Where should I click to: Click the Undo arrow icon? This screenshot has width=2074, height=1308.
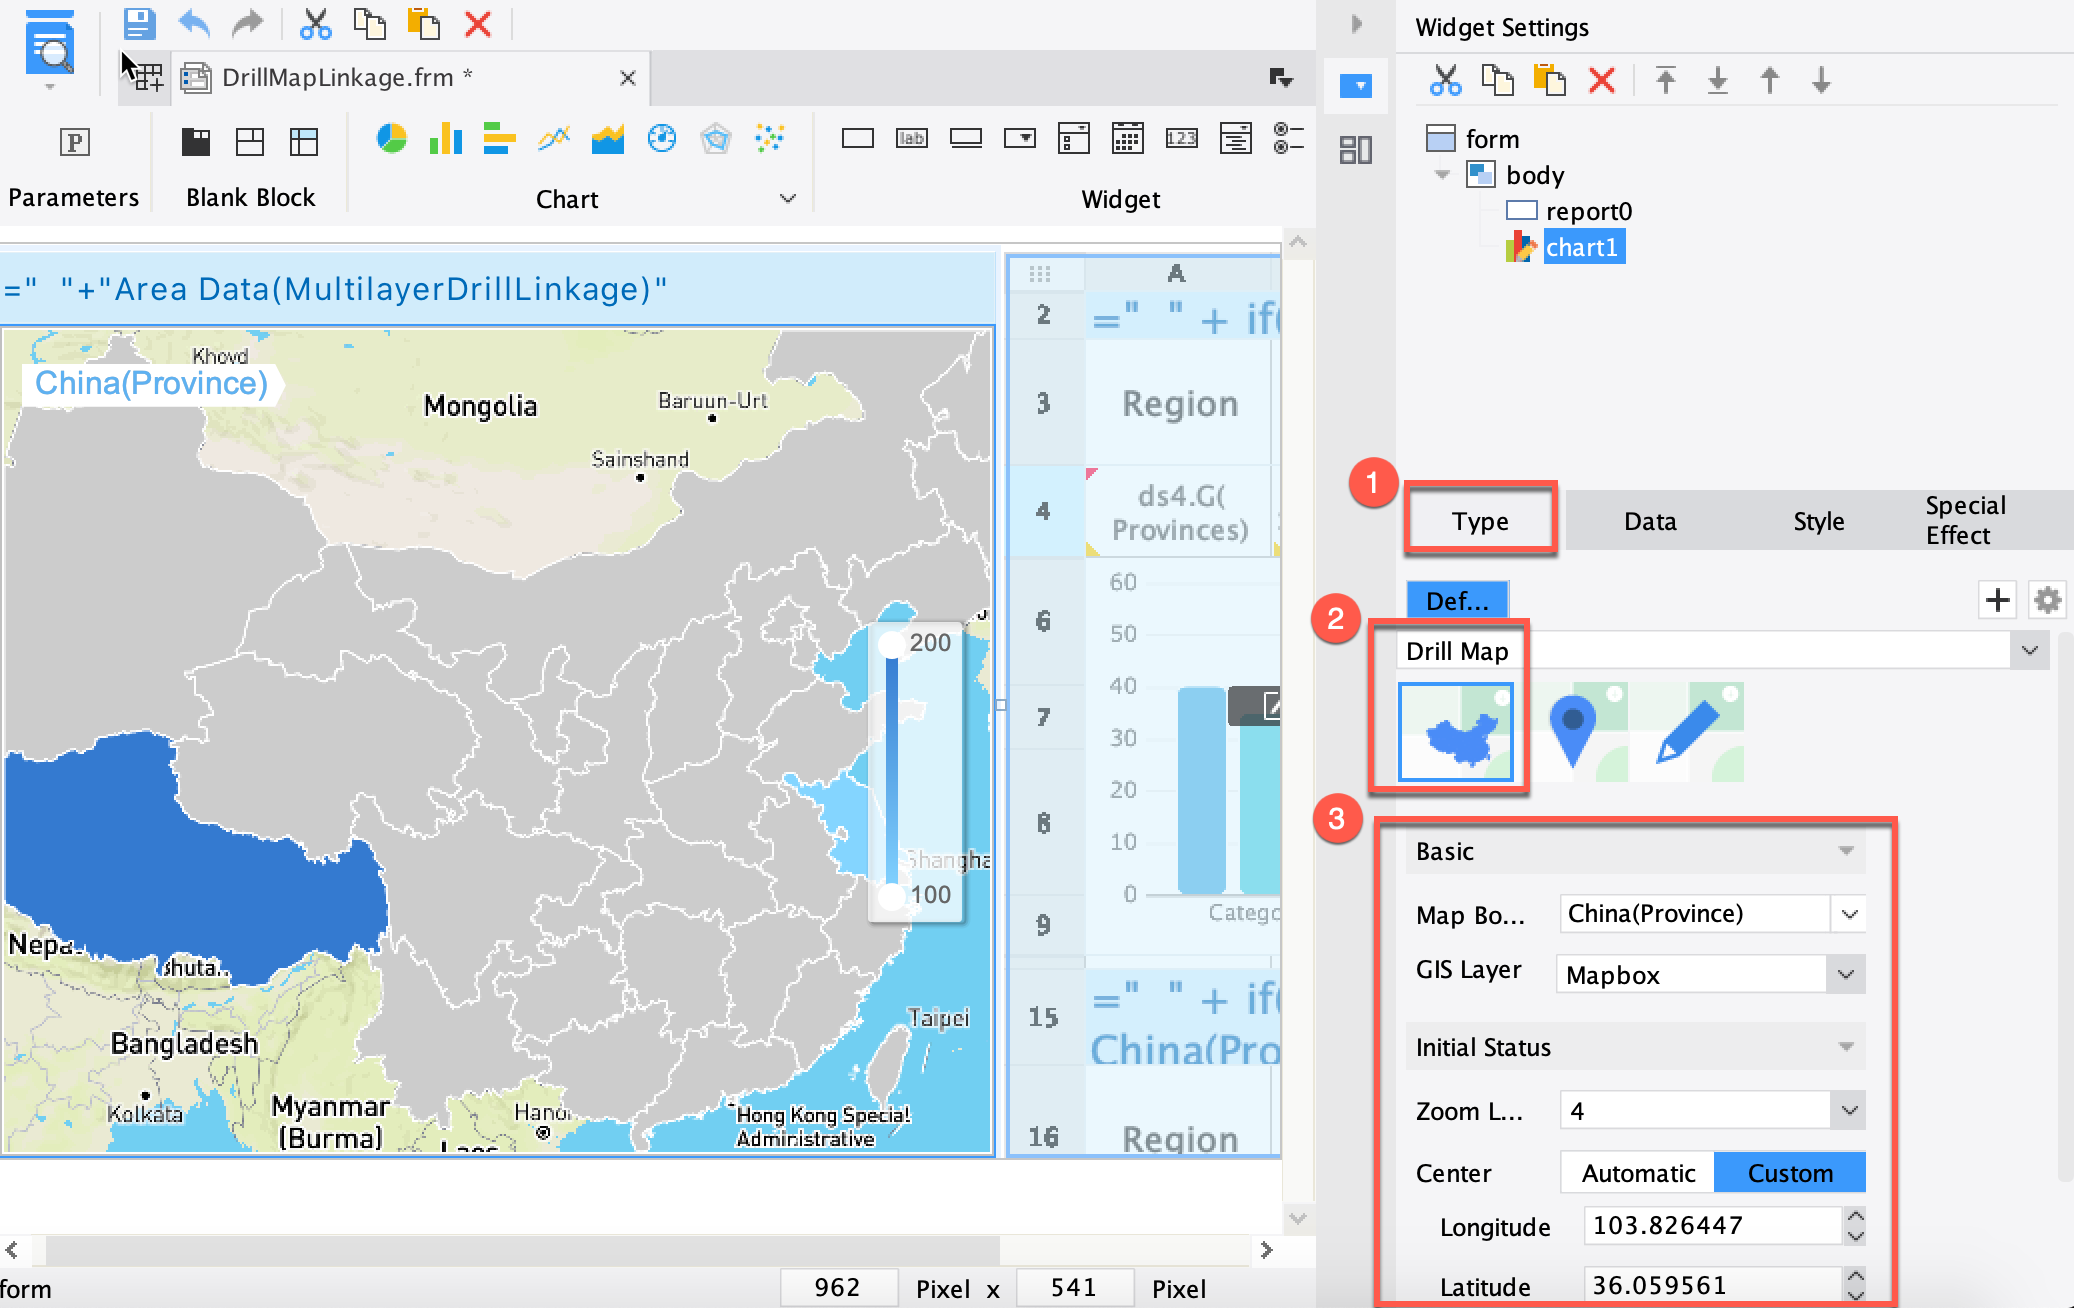coord(194,23)
